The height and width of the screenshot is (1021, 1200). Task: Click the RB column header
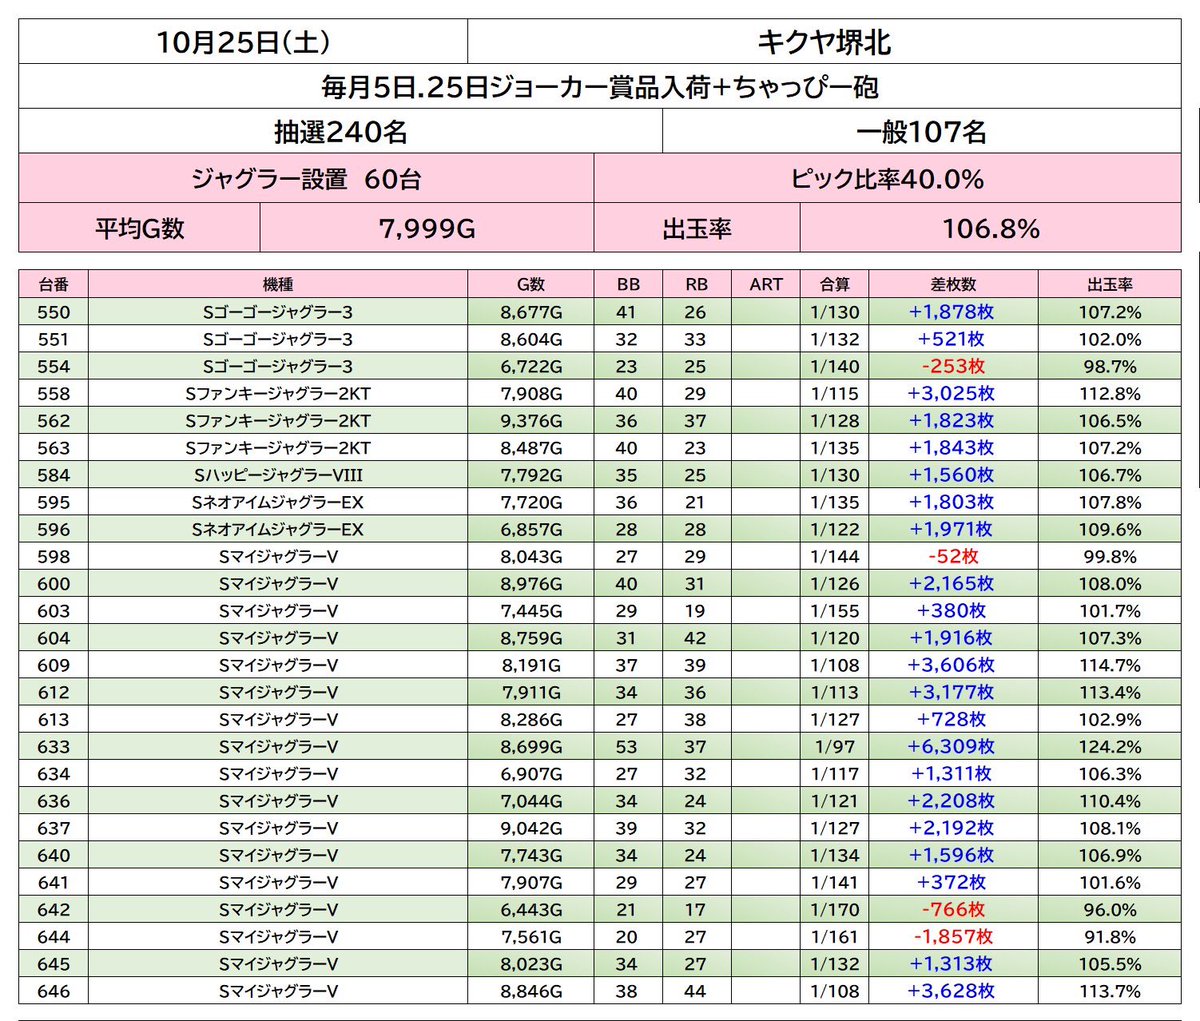click(x=696, y=284)
